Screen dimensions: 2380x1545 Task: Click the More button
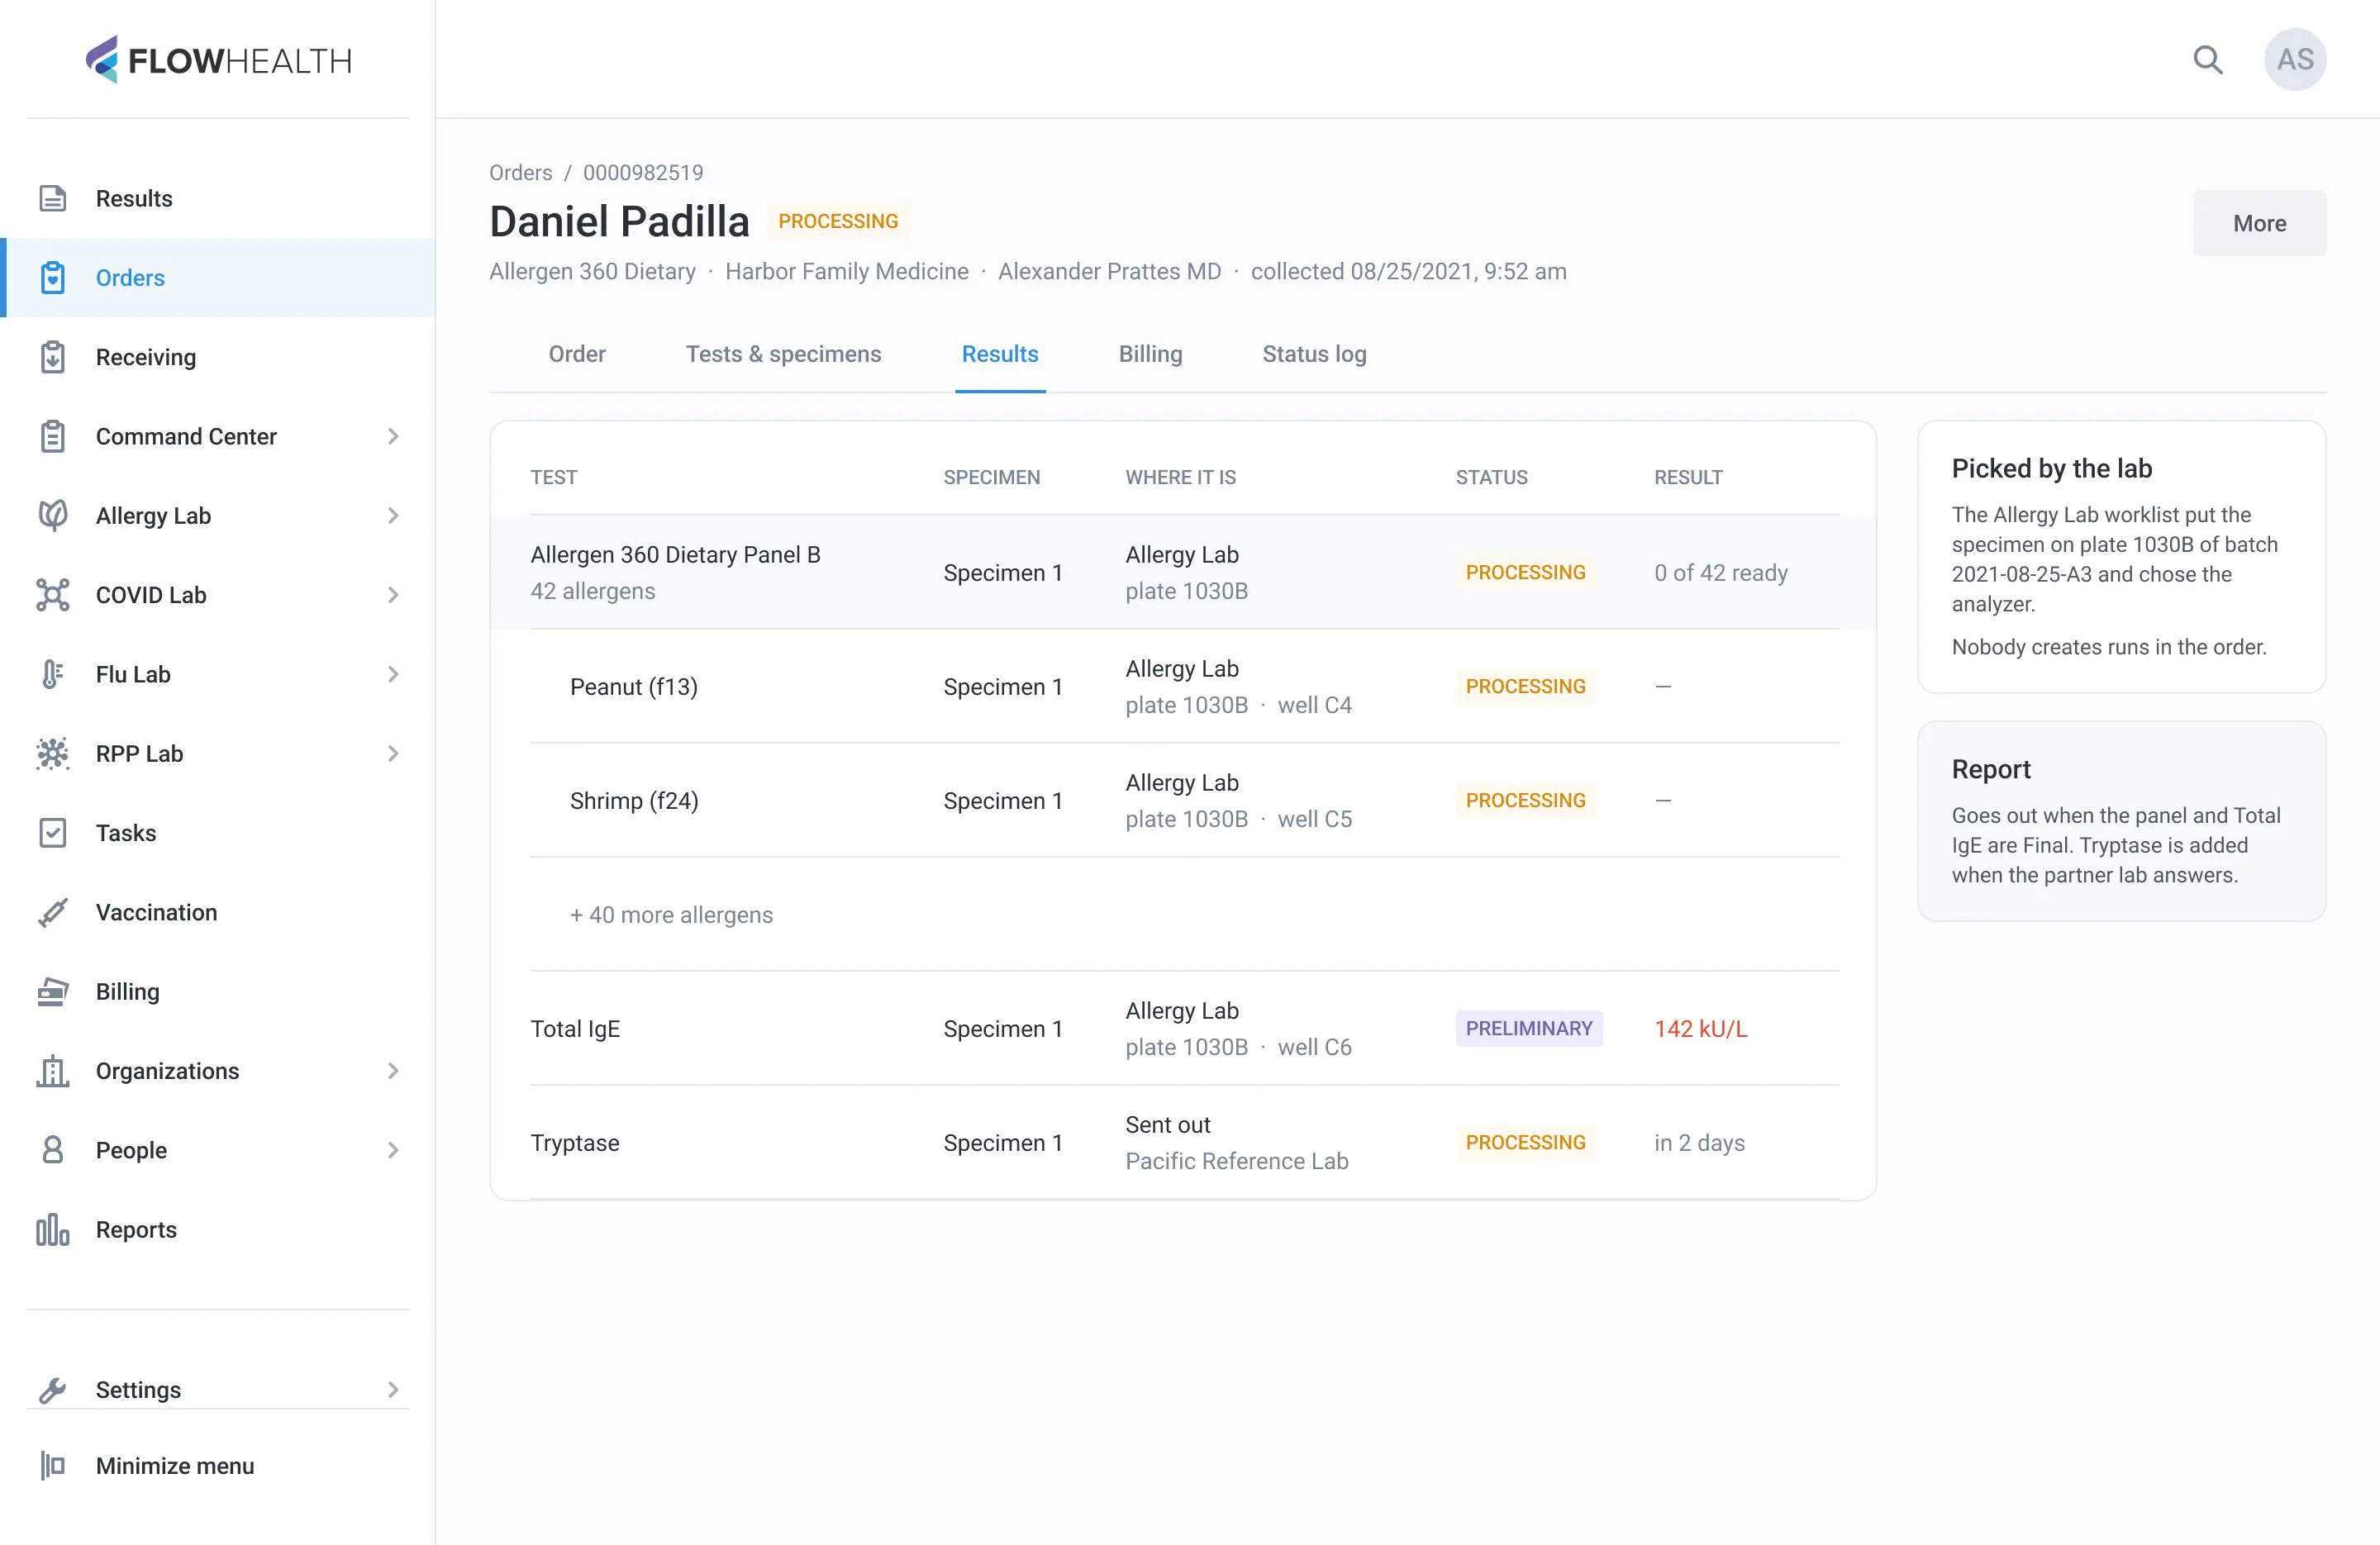(x=2259, y=223)
